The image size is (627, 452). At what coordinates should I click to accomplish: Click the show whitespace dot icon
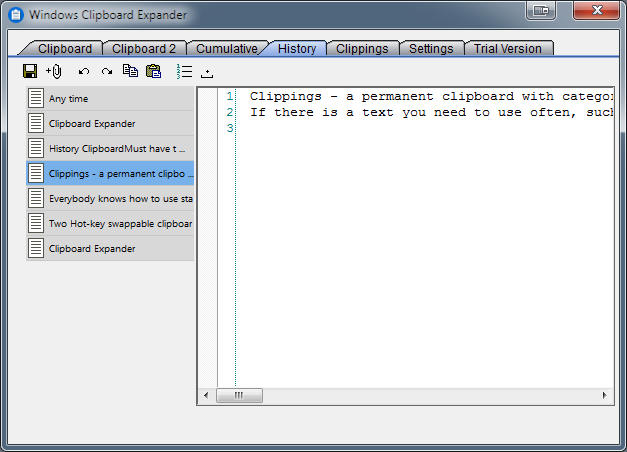(x=207, y=73)
